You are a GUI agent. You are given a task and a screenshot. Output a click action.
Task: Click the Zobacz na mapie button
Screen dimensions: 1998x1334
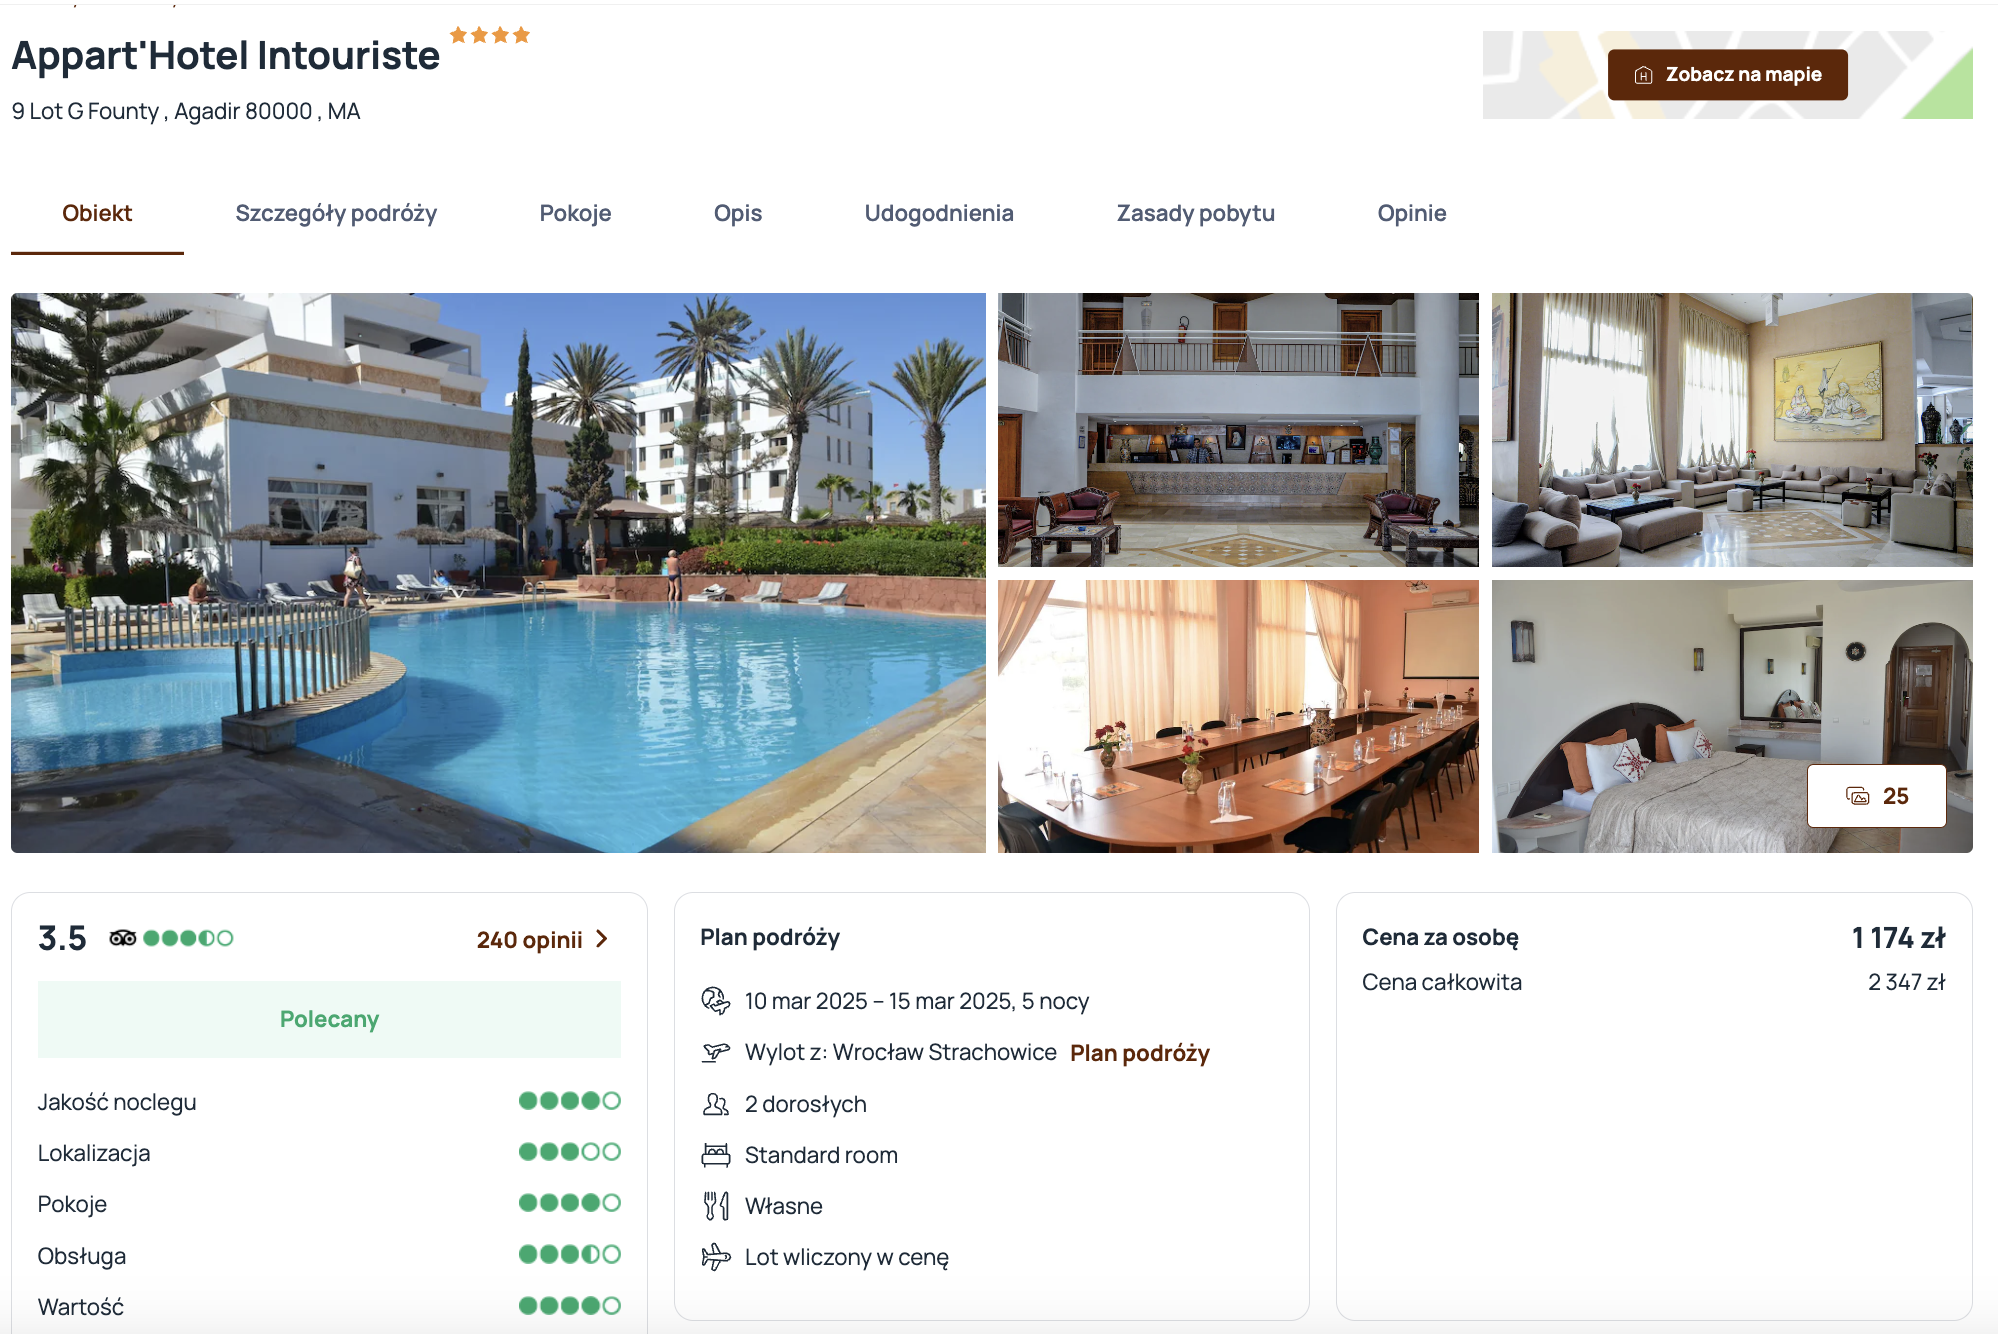(x=1727, y=75)
